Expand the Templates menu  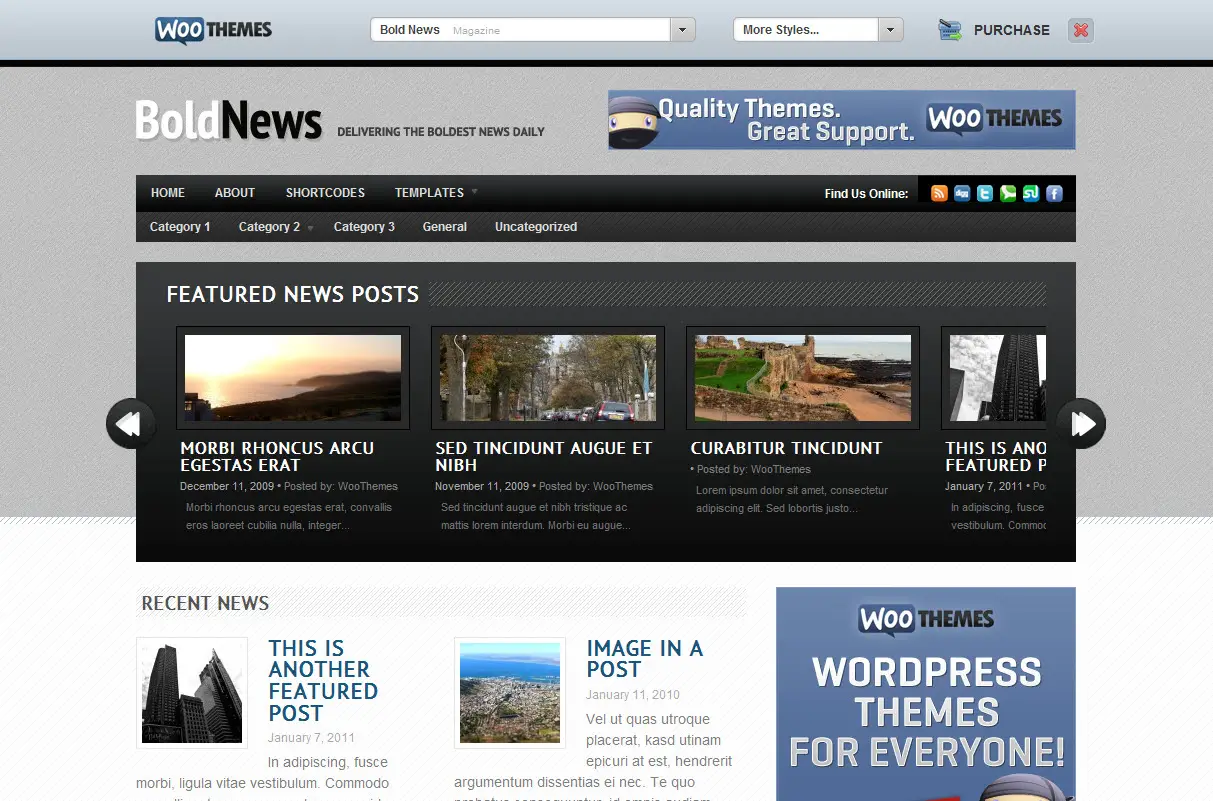tap(436, 193)
